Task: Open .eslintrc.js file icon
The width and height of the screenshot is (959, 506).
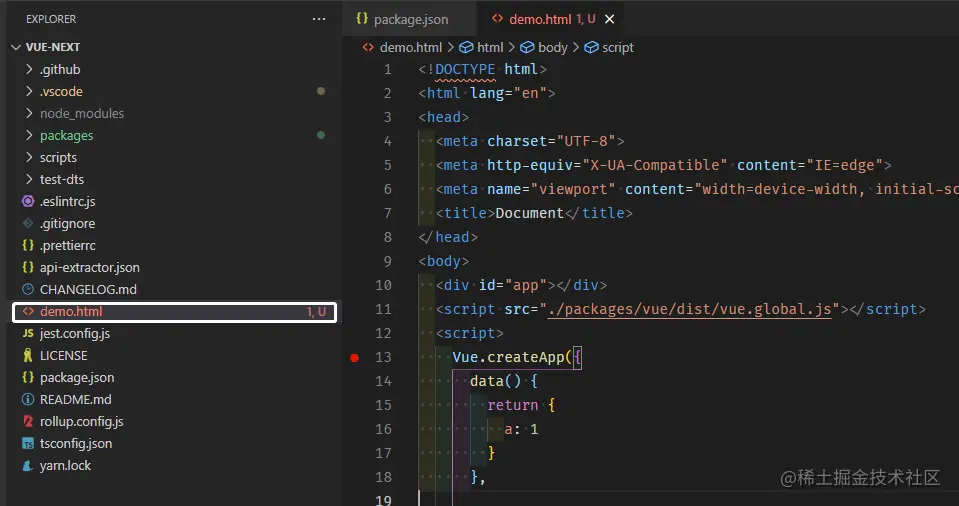Action: tap(28, 201)
